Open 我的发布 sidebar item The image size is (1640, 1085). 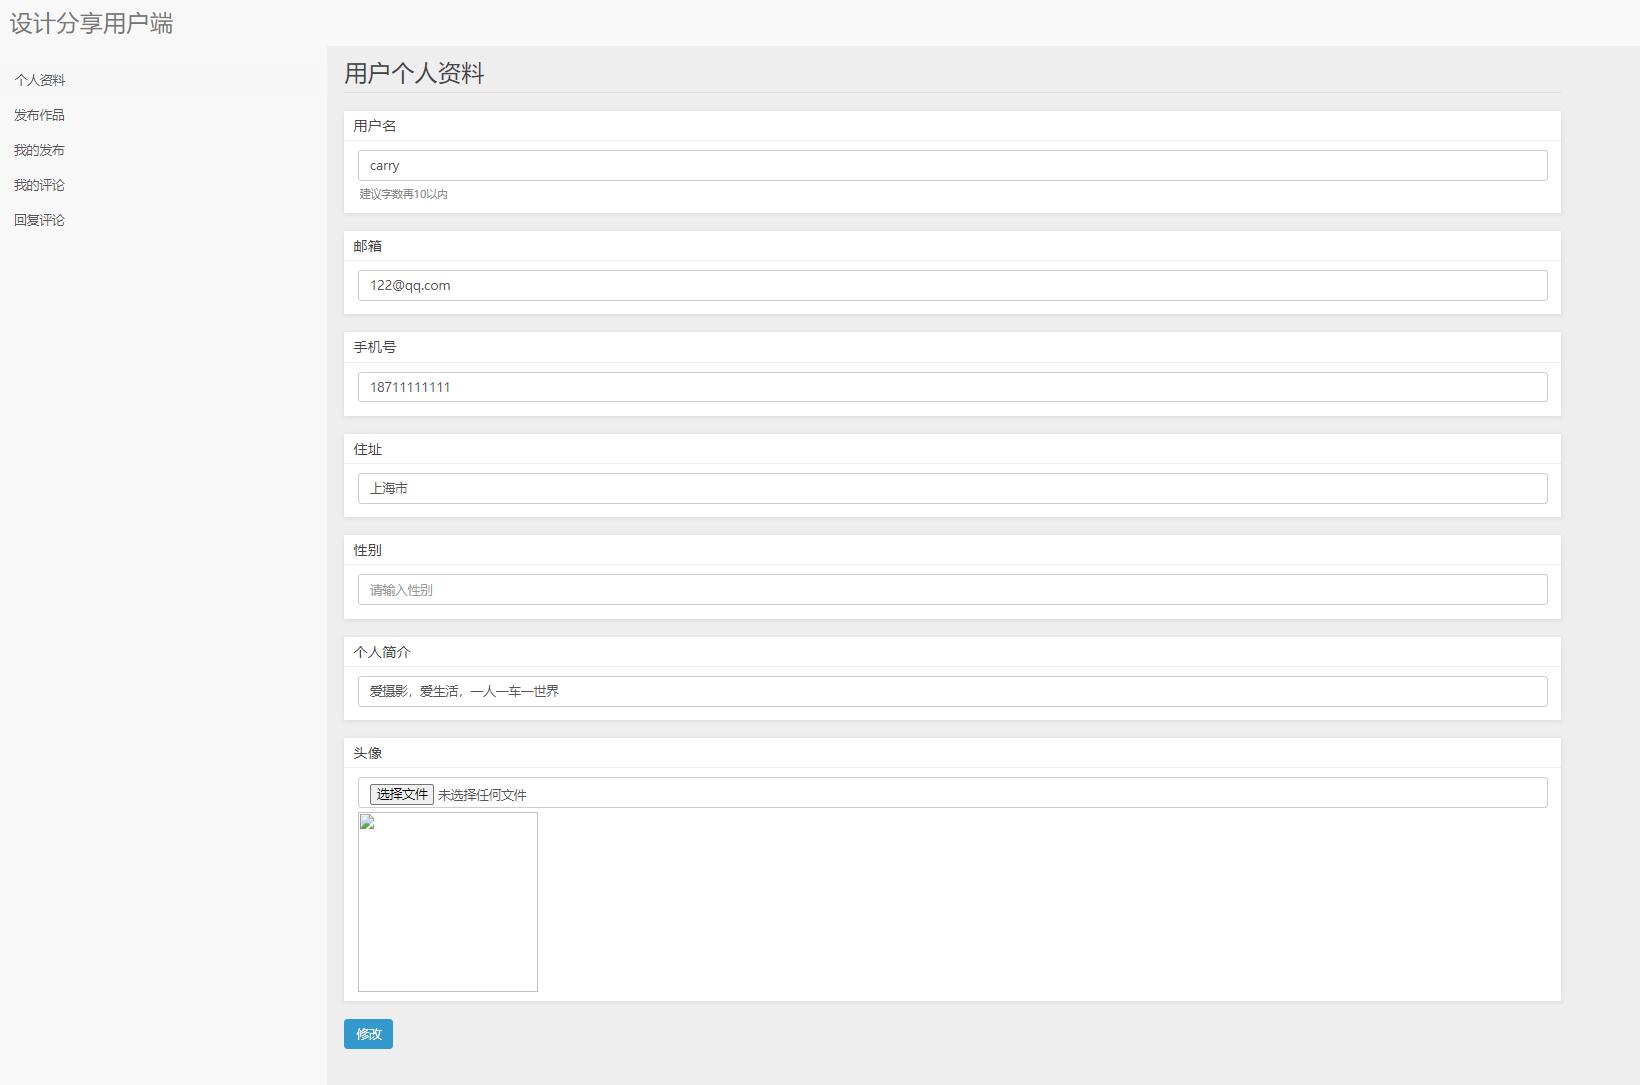(x=39, y=150)
